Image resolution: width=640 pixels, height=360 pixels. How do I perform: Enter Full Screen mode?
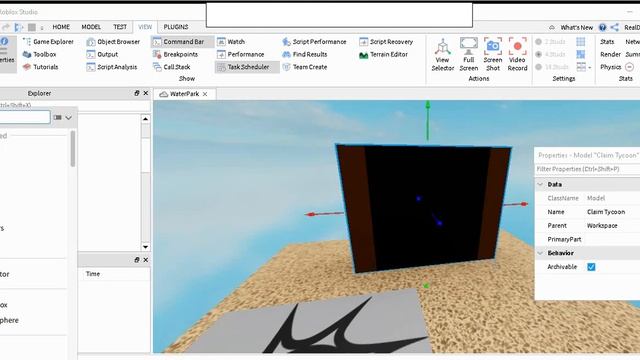469,55
